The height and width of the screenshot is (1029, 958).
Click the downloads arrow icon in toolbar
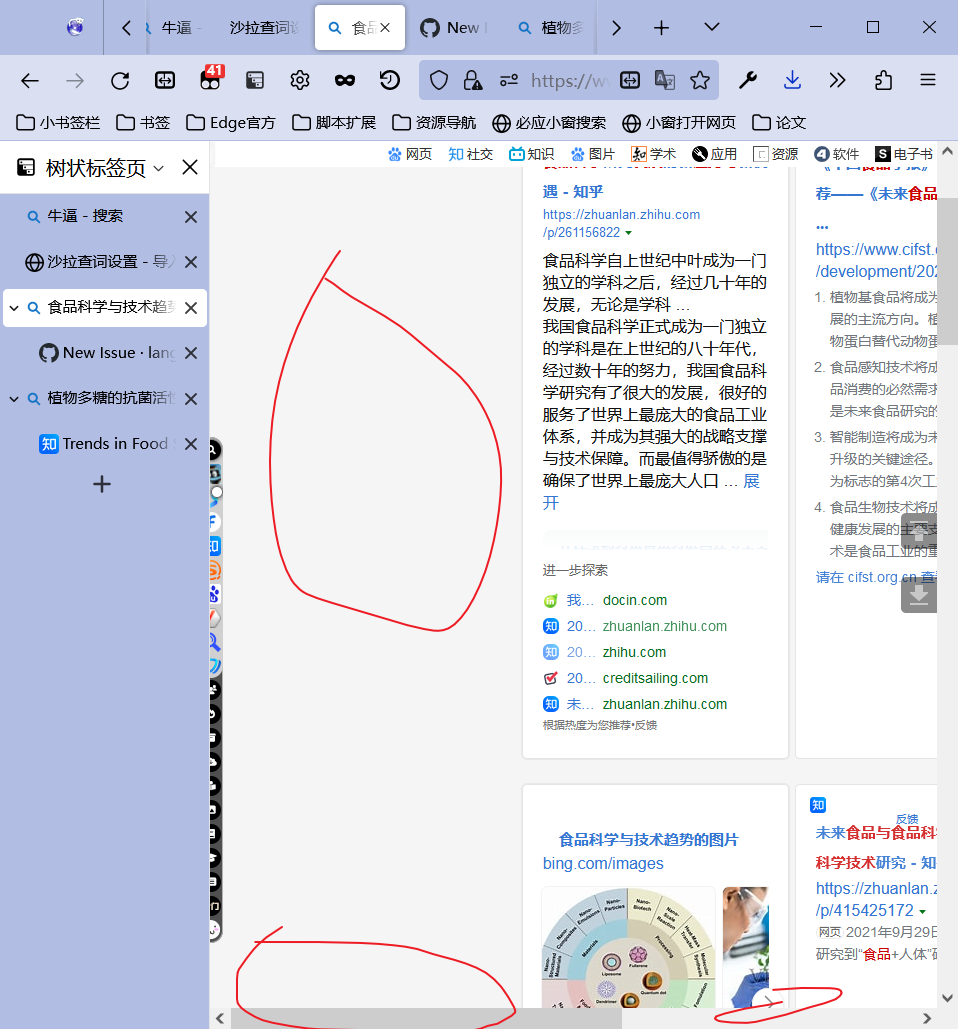792,79
